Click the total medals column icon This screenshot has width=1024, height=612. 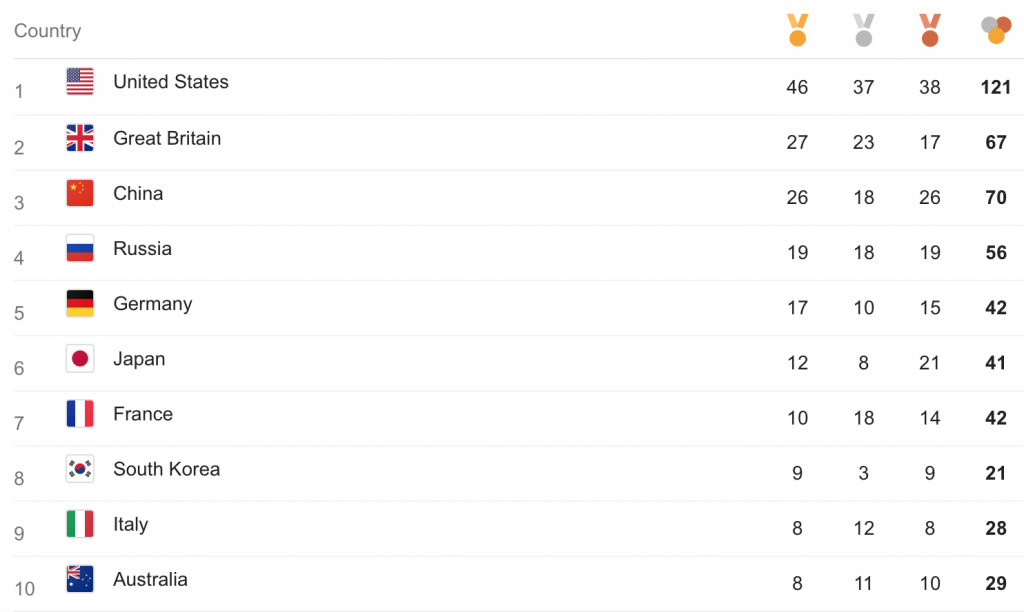coord(996,30)
